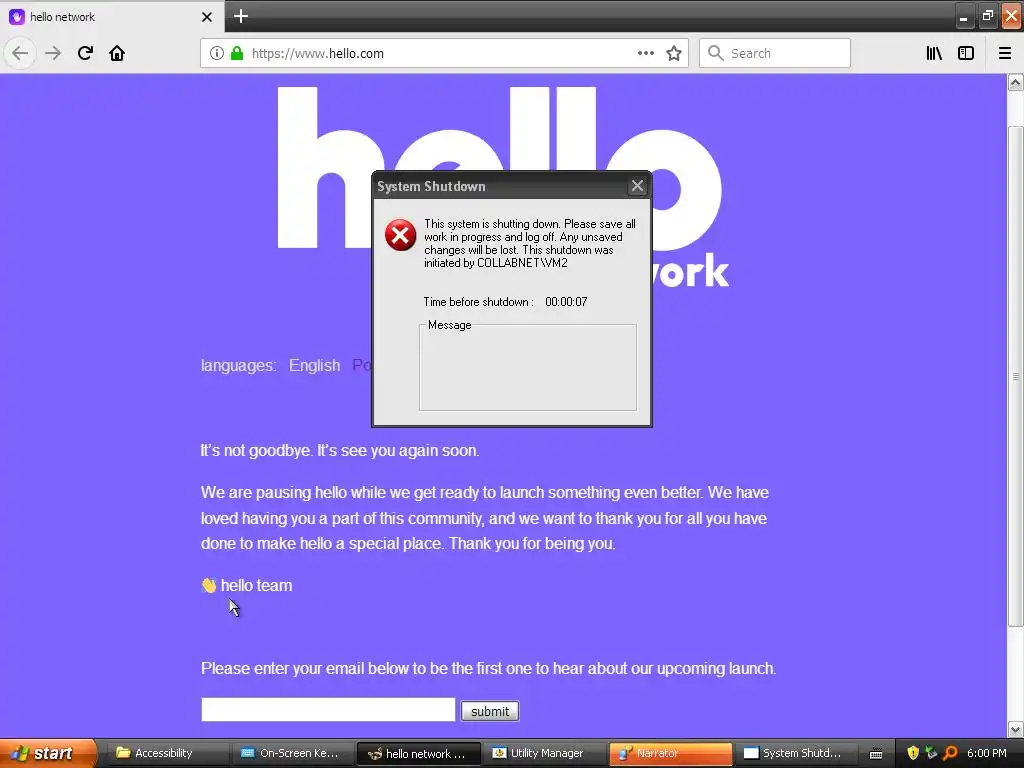Bookmark this page with the star
The height and width of the screenshot is (768, 1024).
[x=674, y=53]
